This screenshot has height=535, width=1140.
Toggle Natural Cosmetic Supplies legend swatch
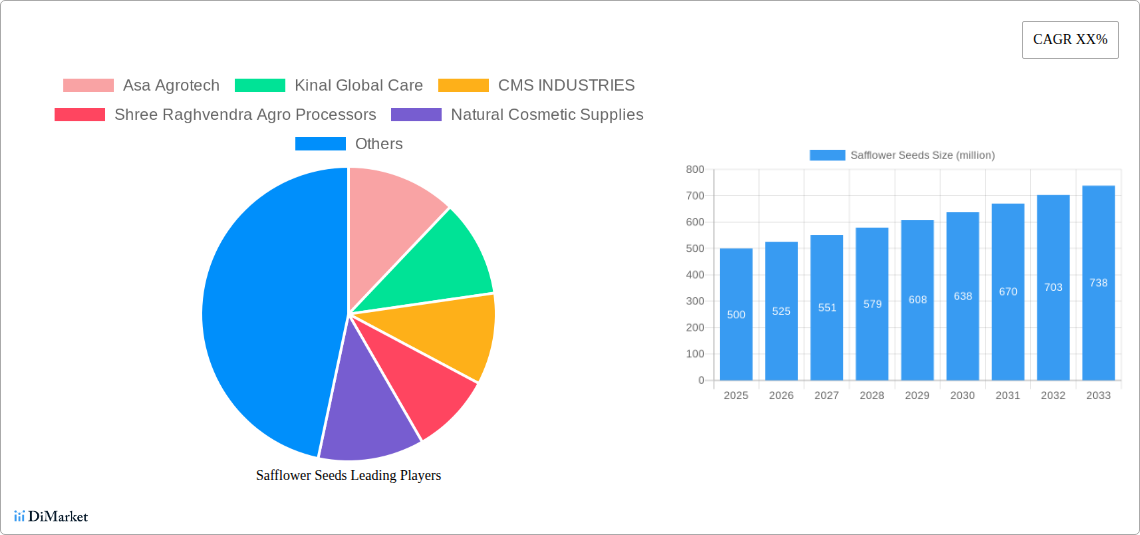(x=417, y=115)
